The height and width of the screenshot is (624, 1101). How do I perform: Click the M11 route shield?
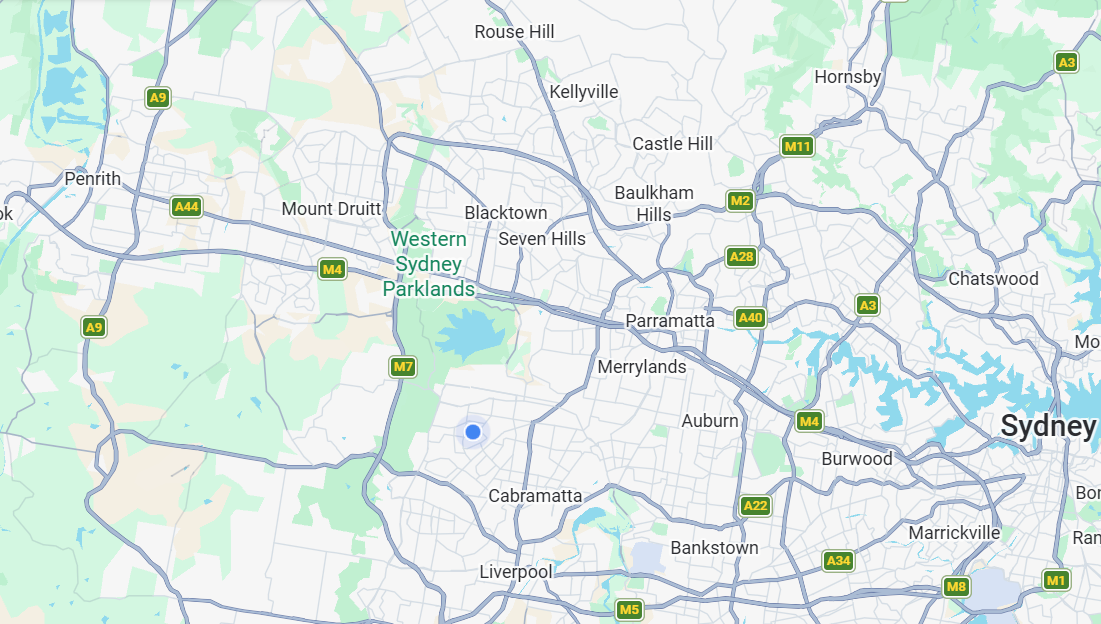click(798, 147)
